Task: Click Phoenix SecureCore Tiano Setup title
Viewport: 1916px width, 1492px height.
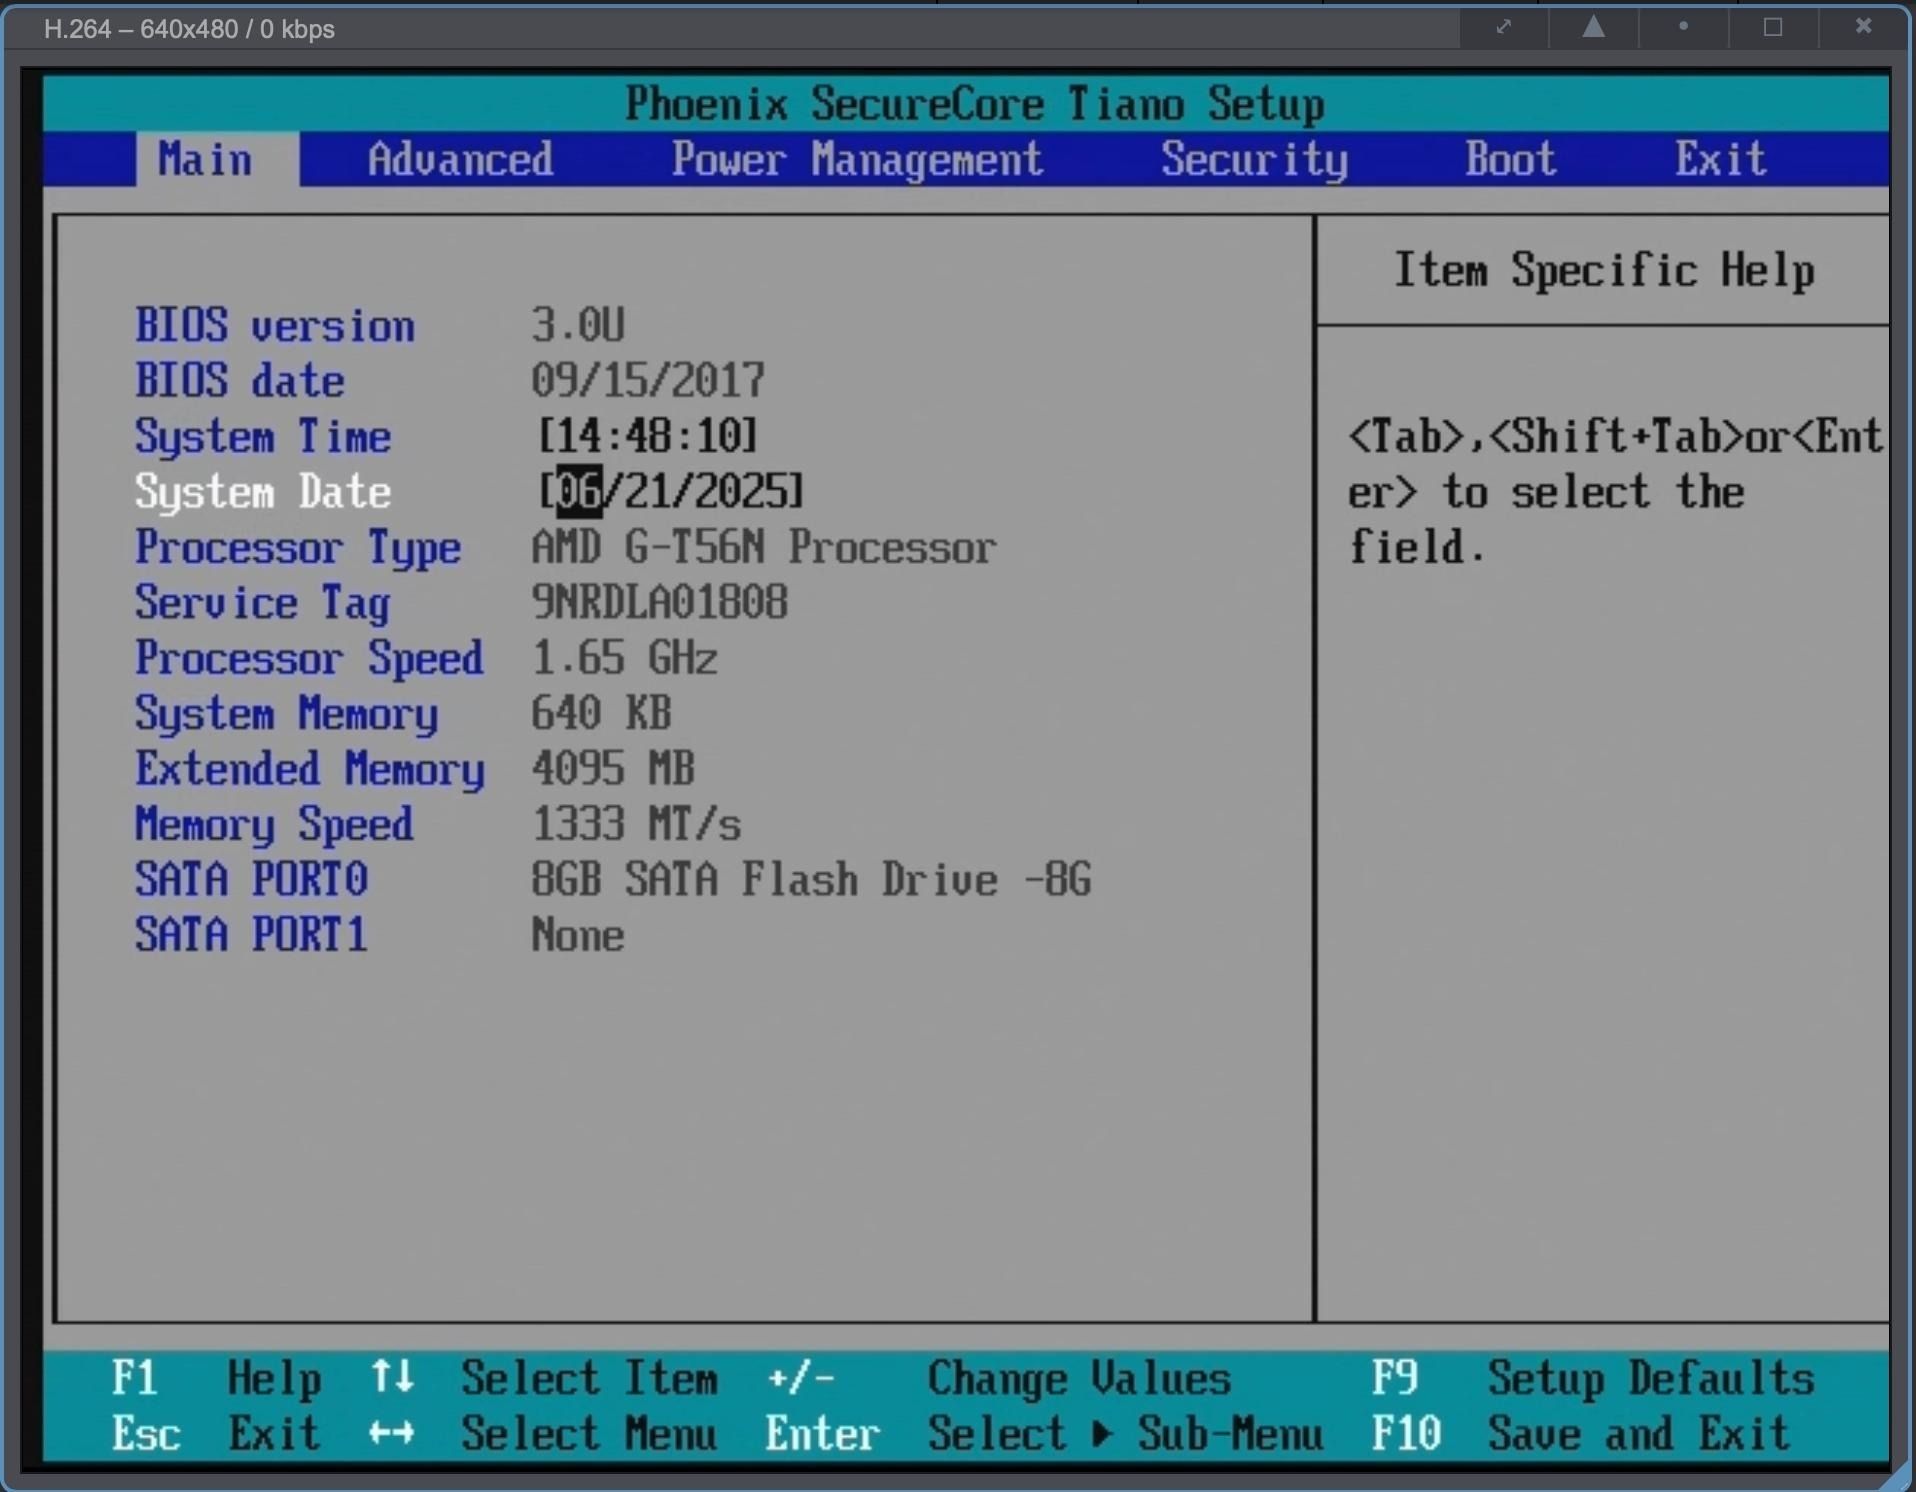Action: (x=975, y=104)
